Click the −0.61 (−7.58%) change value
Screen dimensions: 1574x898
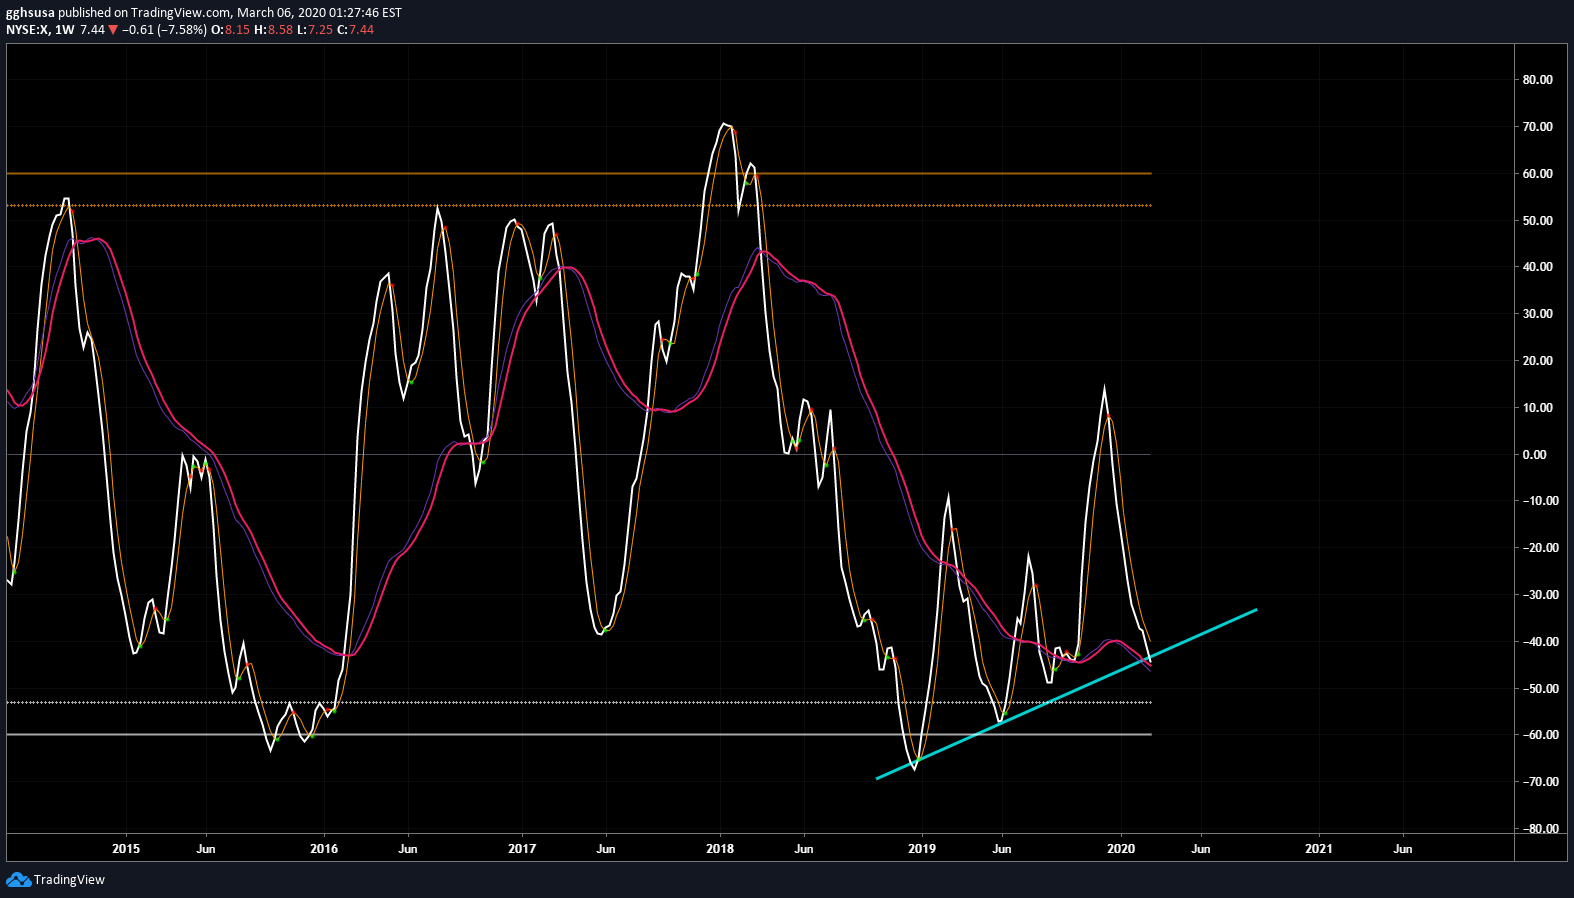click(x=164, y=30)
